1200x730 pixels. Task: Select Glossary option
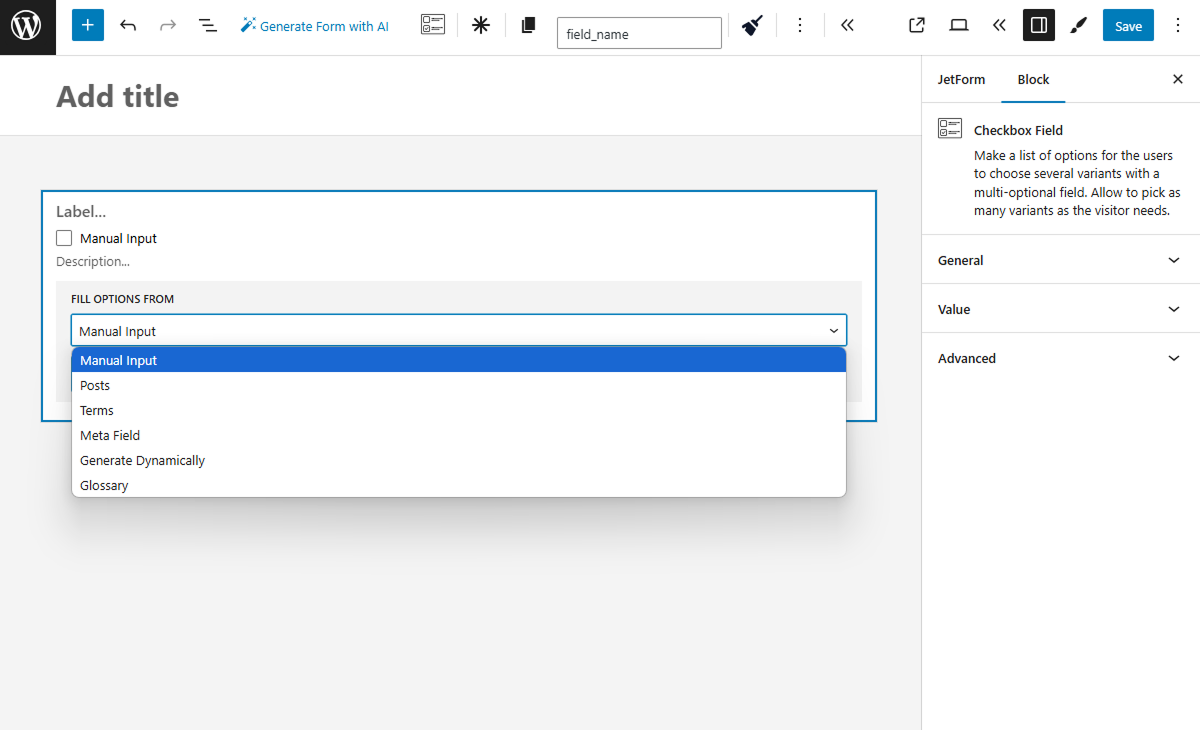(x=459, y=485)
